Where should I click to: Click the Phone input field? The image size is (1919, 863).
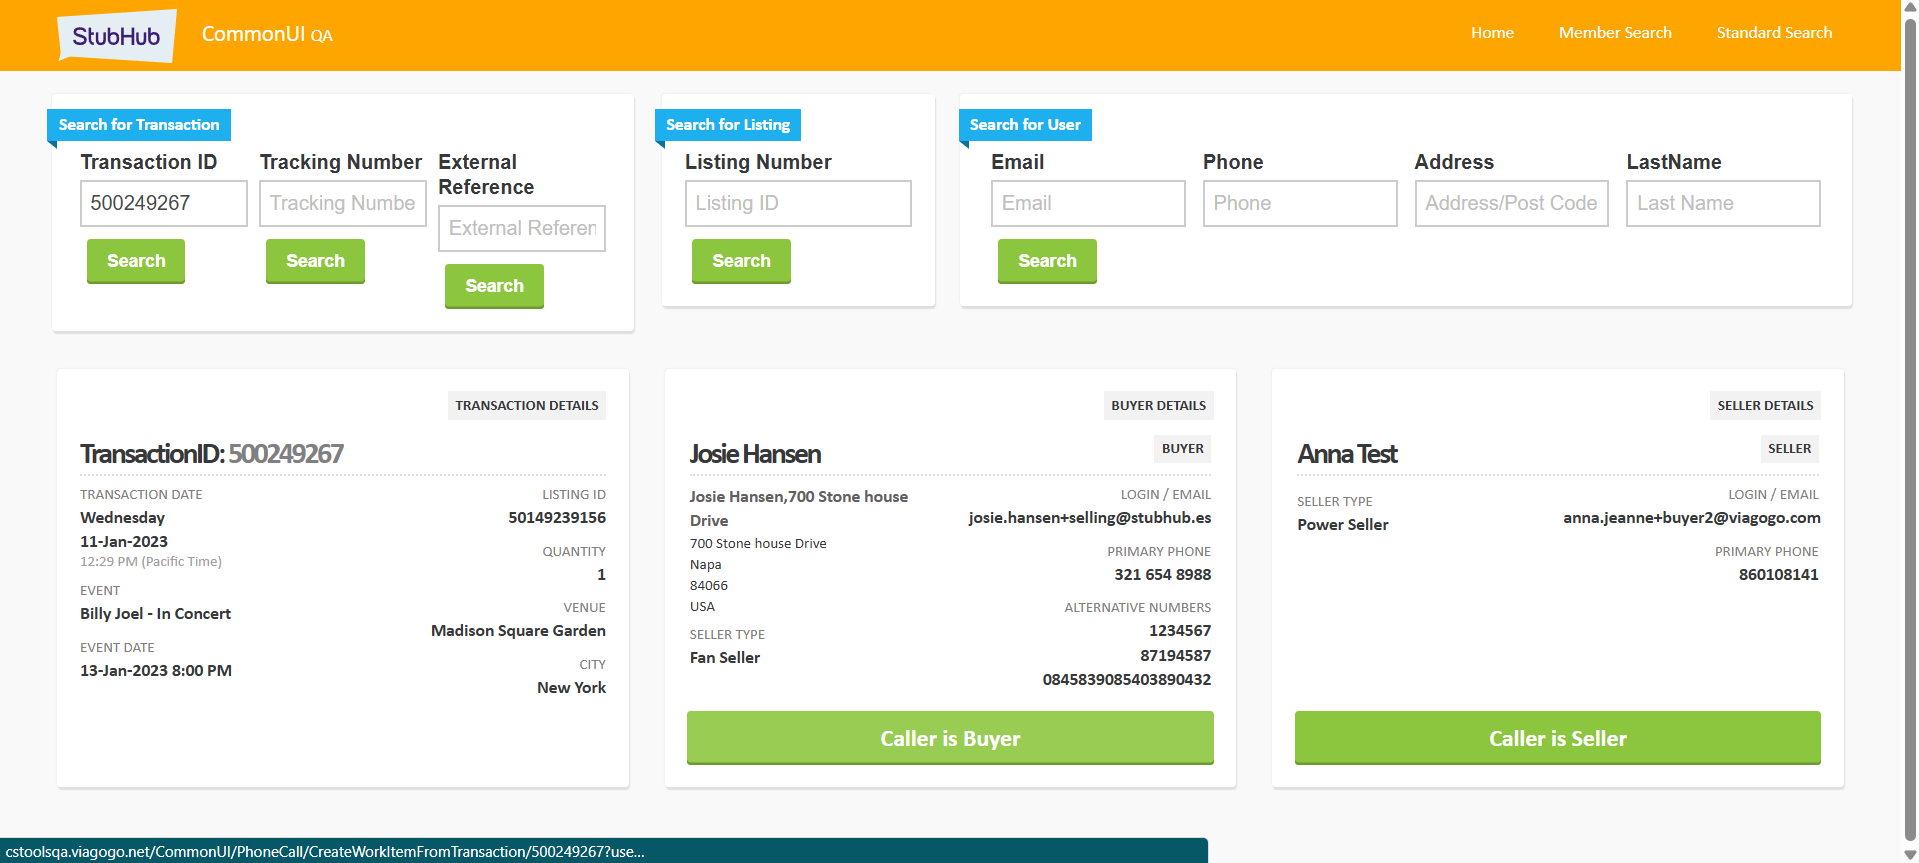coord(1299,204)
